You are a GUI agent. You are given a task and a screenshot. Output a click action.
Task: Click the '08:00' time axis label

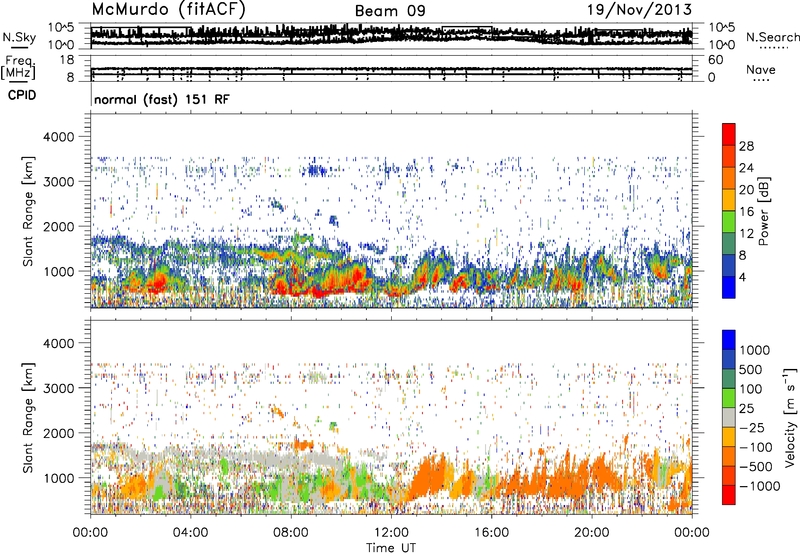[291, 533]
